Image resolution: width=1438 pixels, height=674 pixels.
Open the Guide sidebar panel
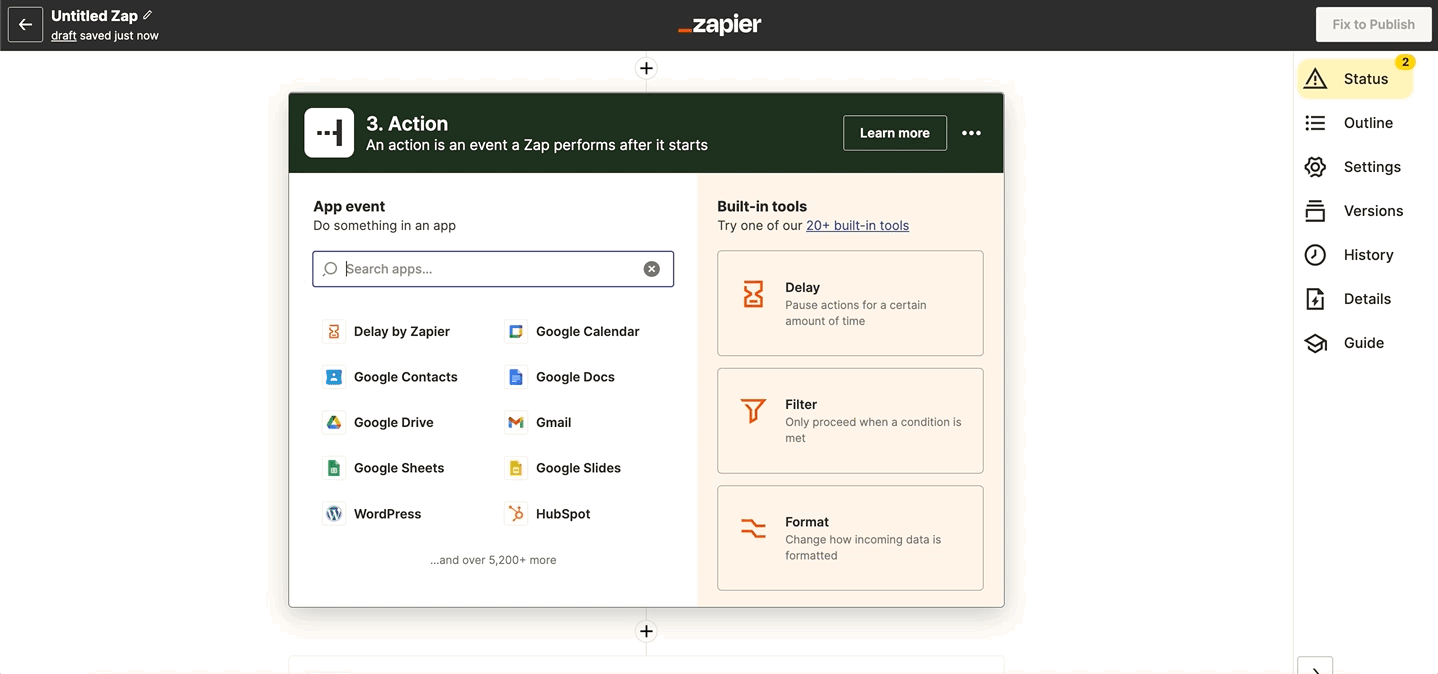click(x=1345, y=343)
